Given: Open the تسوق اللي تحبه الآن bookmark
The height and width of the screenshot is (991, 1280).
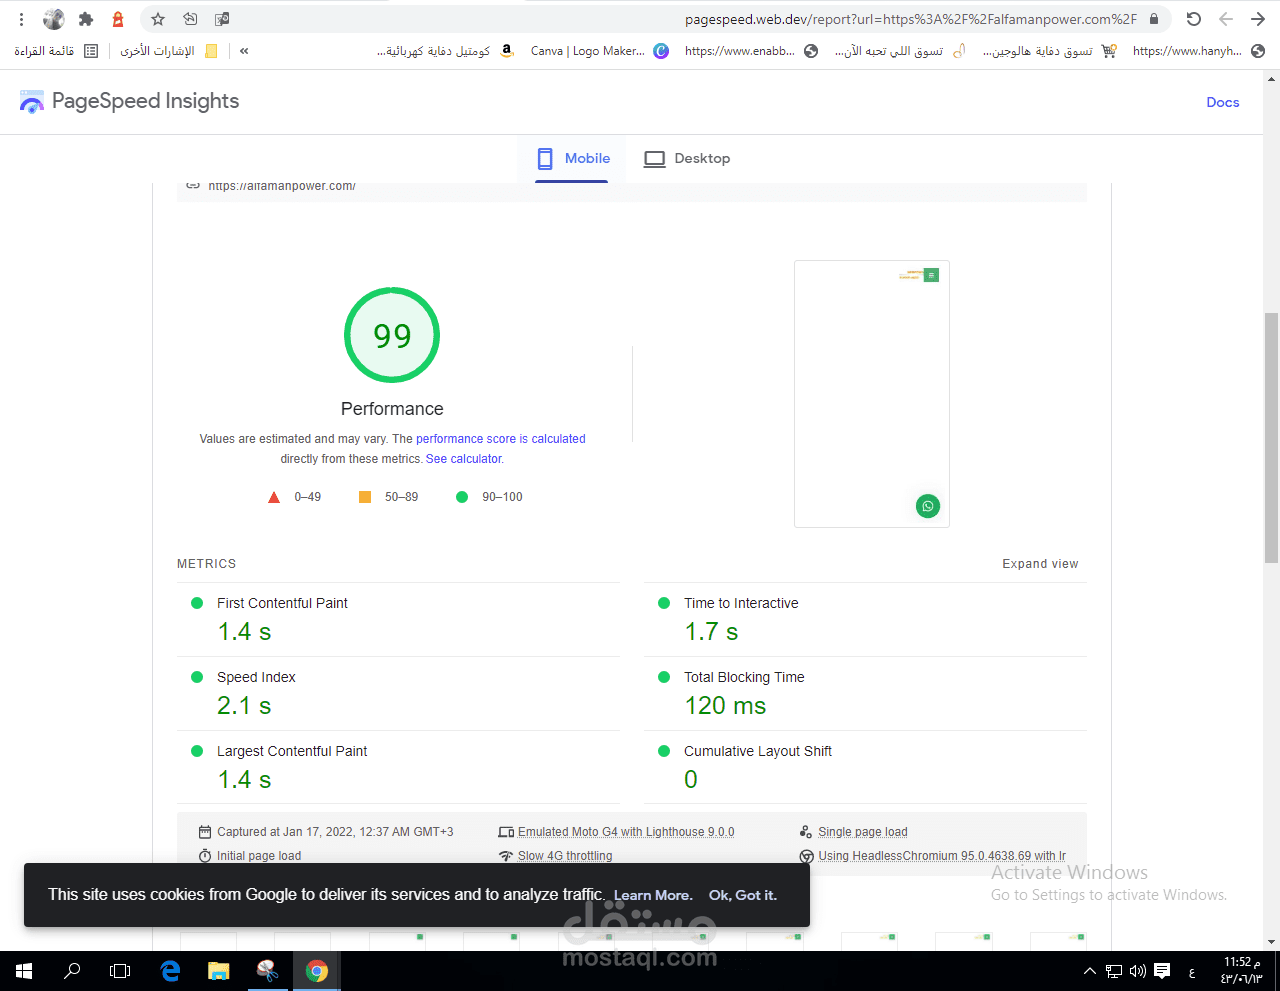Looking at the screenshot, I should [901, 51].
